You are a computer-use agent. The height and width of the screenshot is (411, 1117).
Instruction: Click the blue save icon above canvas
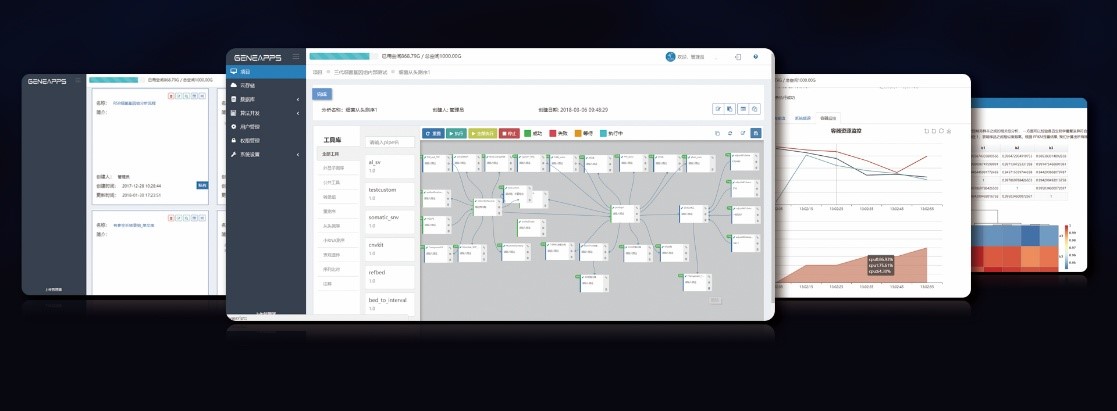pos(756,132)
